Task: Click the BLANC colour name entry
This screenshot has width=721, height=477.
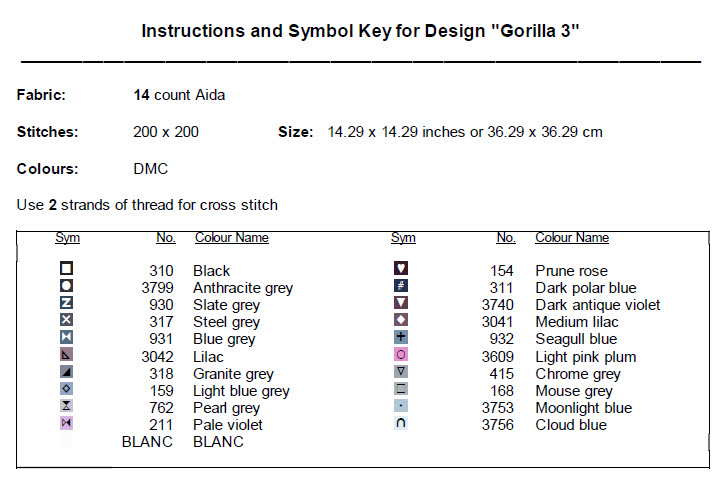Action: click(218, 442)
